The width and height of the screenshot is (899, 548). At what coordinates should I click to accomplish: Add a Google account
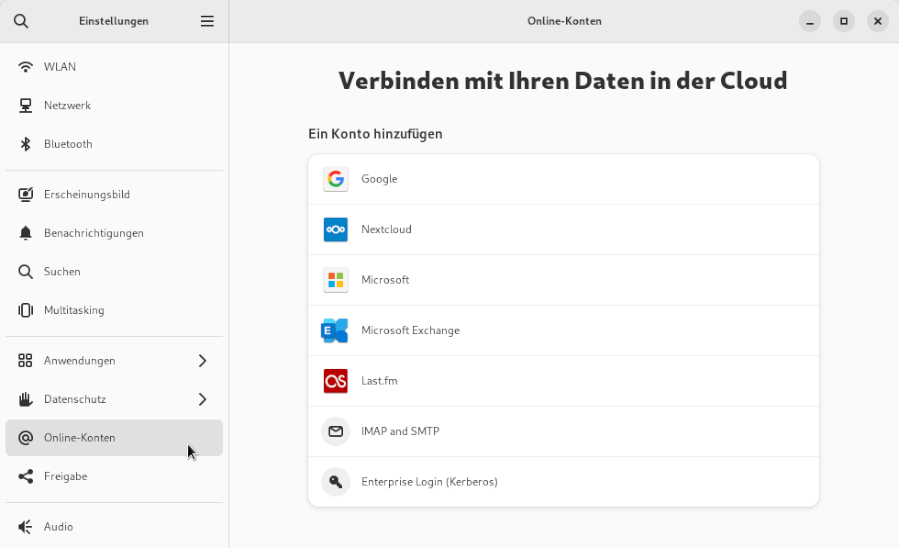[564, 179]
